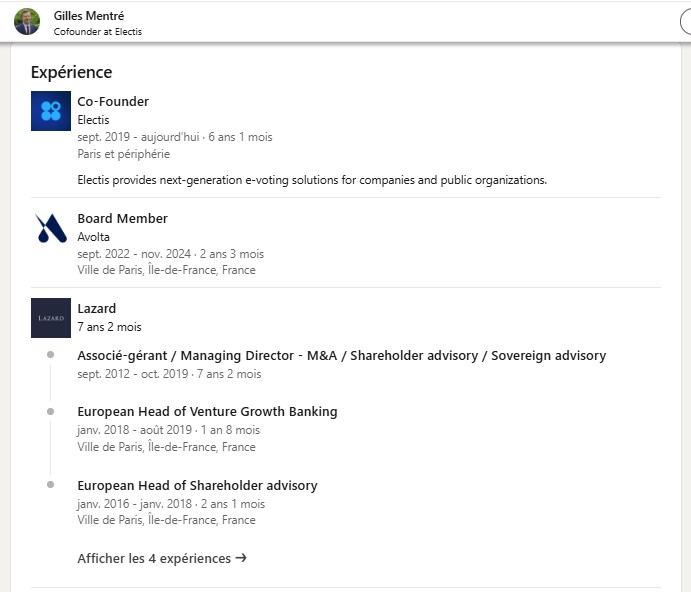Click the Lazard company name heading
The width and height of the screenshot is (691, 592).
pyautogui.click(x=97, y=308)
